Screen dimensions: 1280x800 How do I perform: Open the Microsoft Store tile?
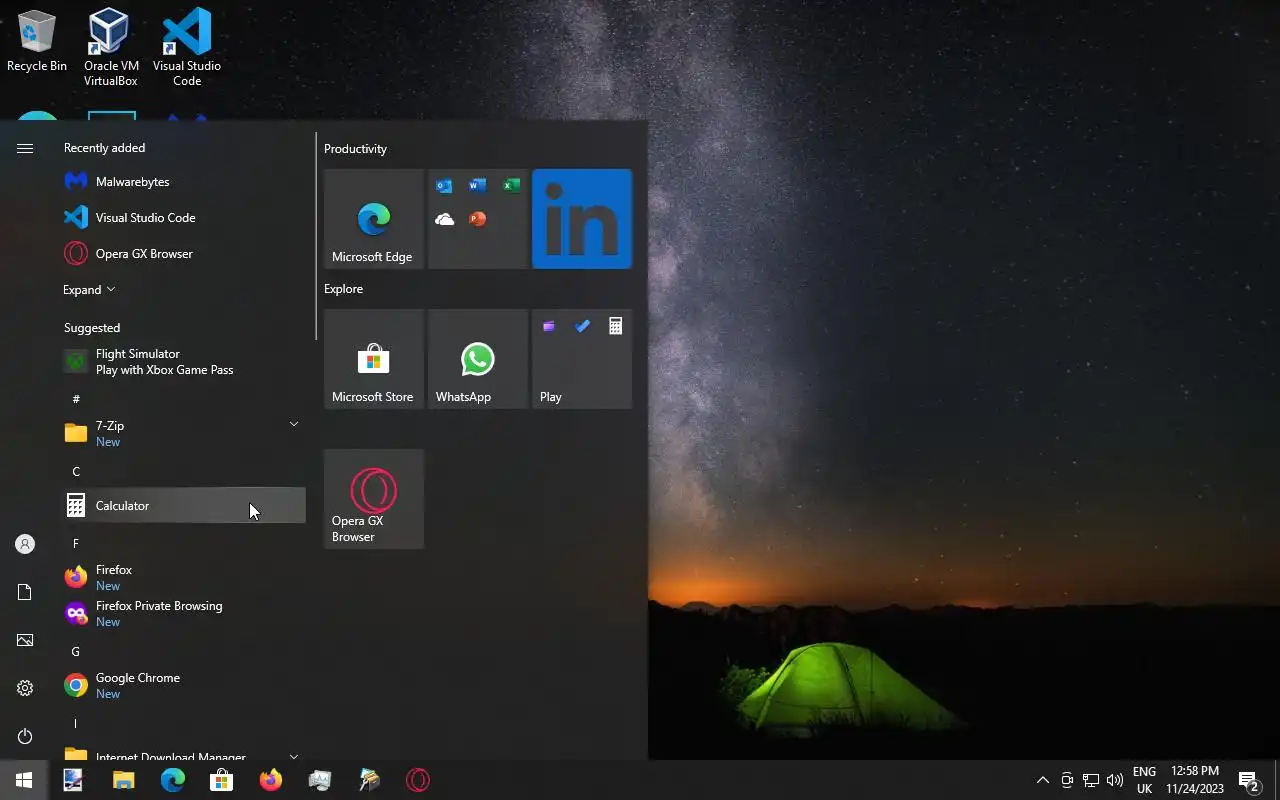tap(374, 359)
